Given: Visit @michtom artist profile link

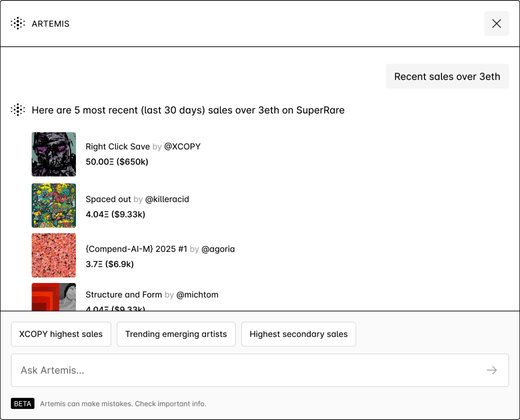Looking at the screenshot, I should 197,295.
